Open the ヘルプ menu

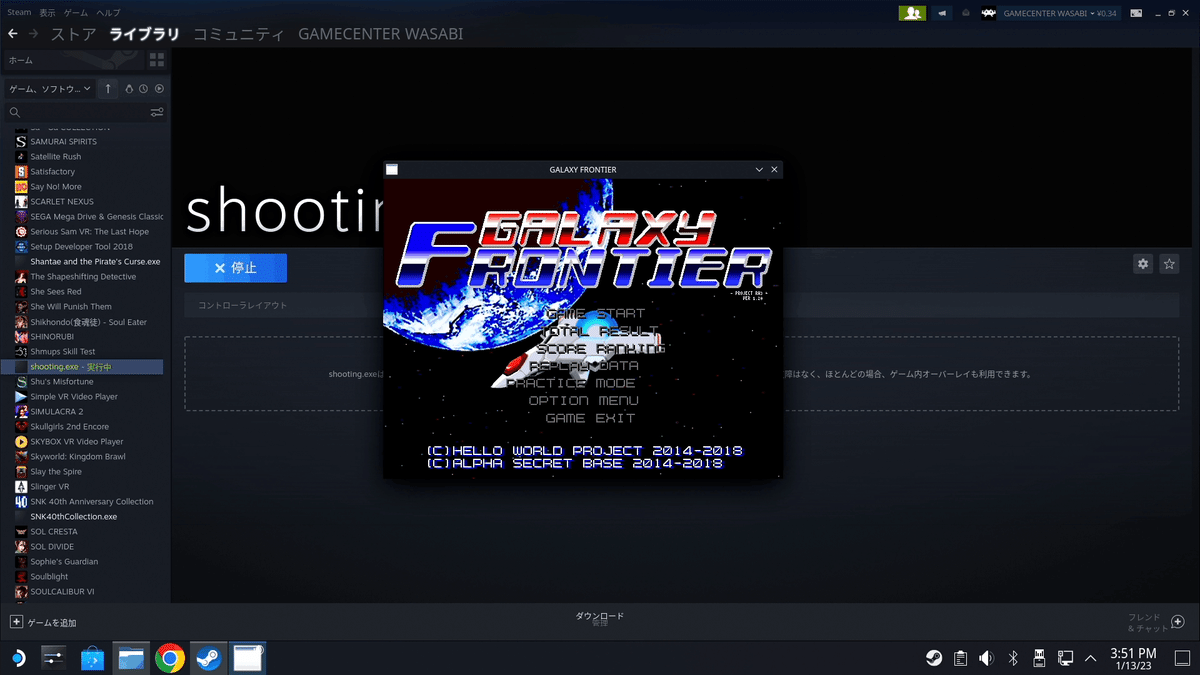(x=107, y=12)
